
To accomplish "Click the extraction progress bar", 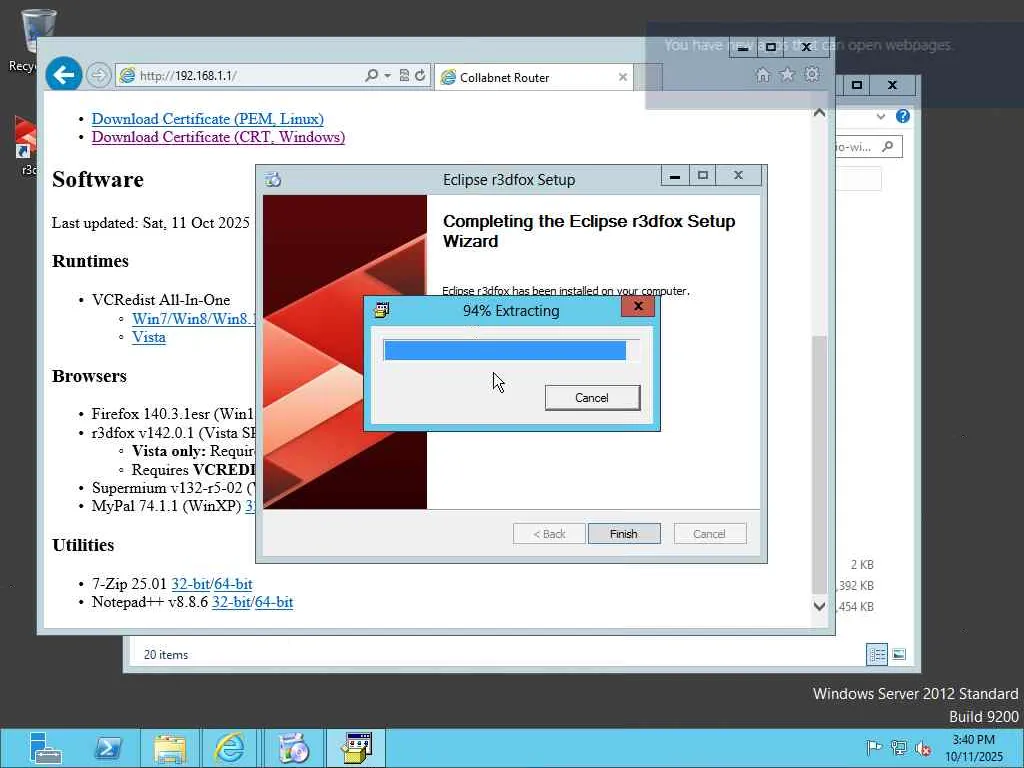I will pyautogui.click(x=511, y=351).
